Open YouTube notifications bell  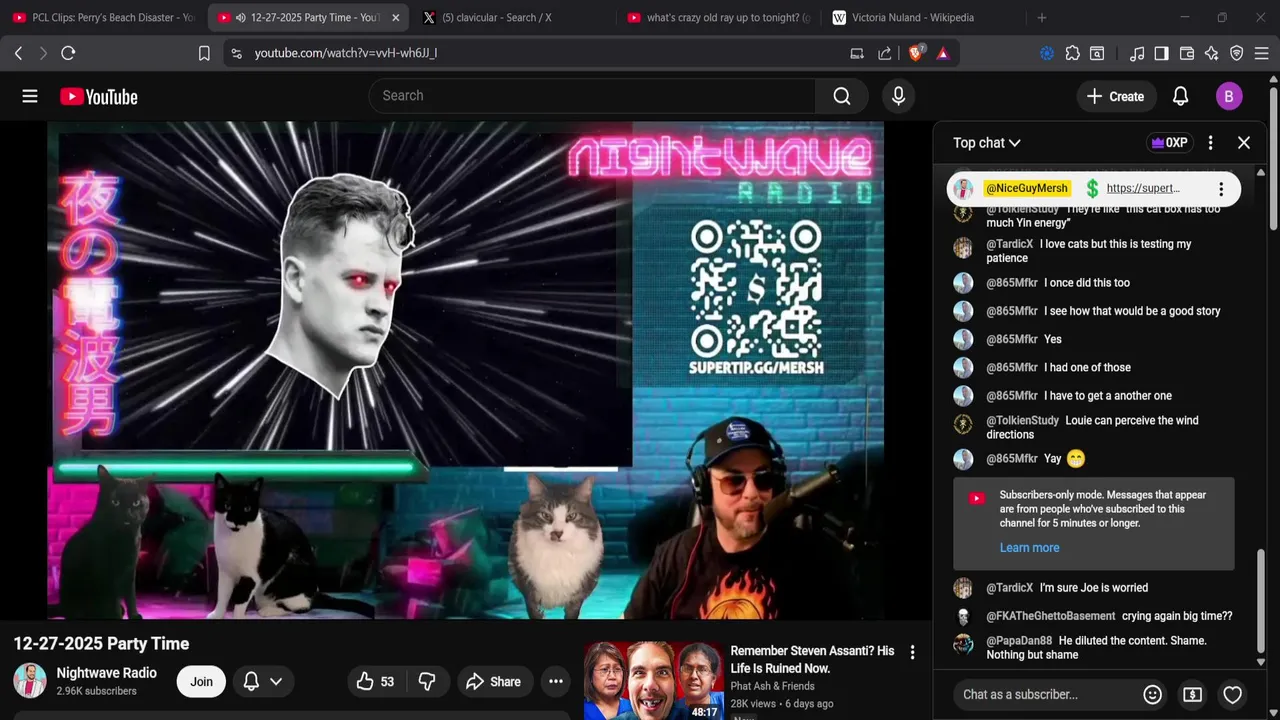pyautogui.click(x=1180, y=96)
